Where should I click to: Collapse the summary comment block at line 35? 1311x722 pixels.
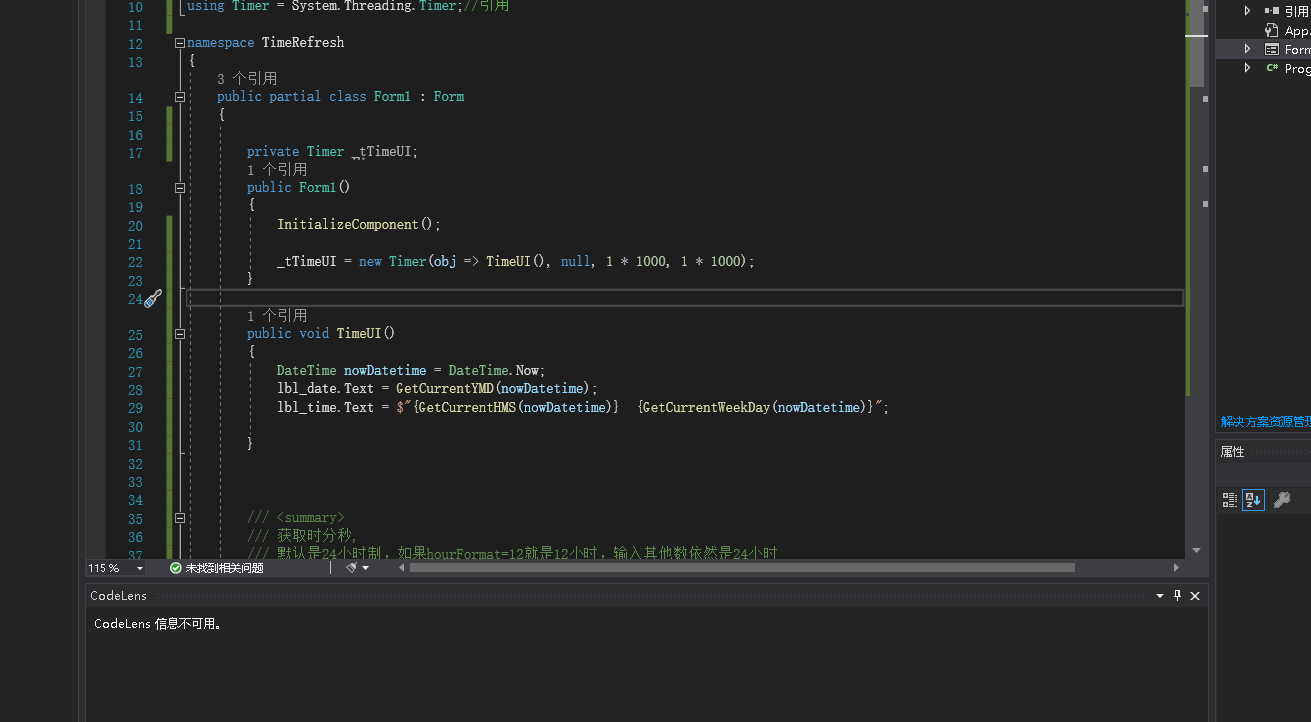(180, 518)
